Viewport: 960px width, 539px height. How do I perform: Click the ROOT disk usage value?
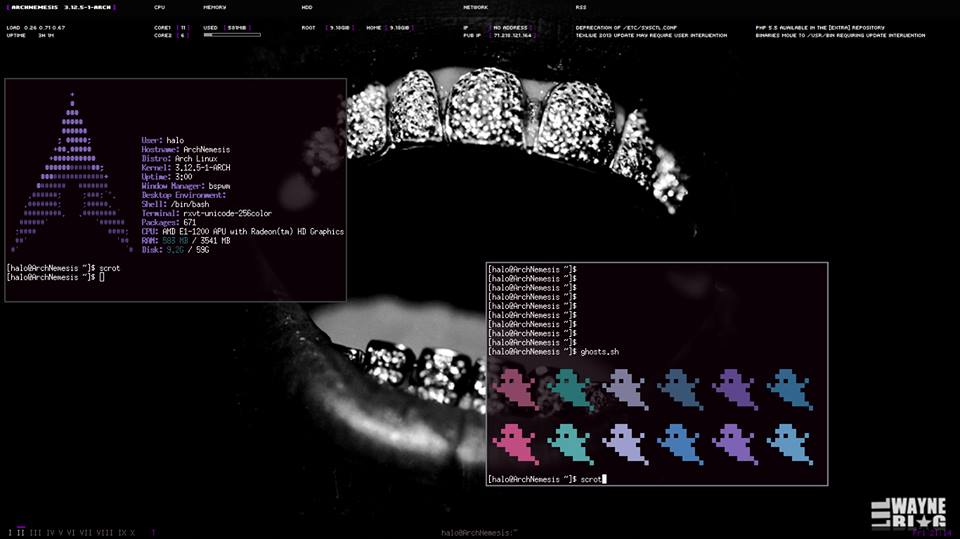(339, 28)
